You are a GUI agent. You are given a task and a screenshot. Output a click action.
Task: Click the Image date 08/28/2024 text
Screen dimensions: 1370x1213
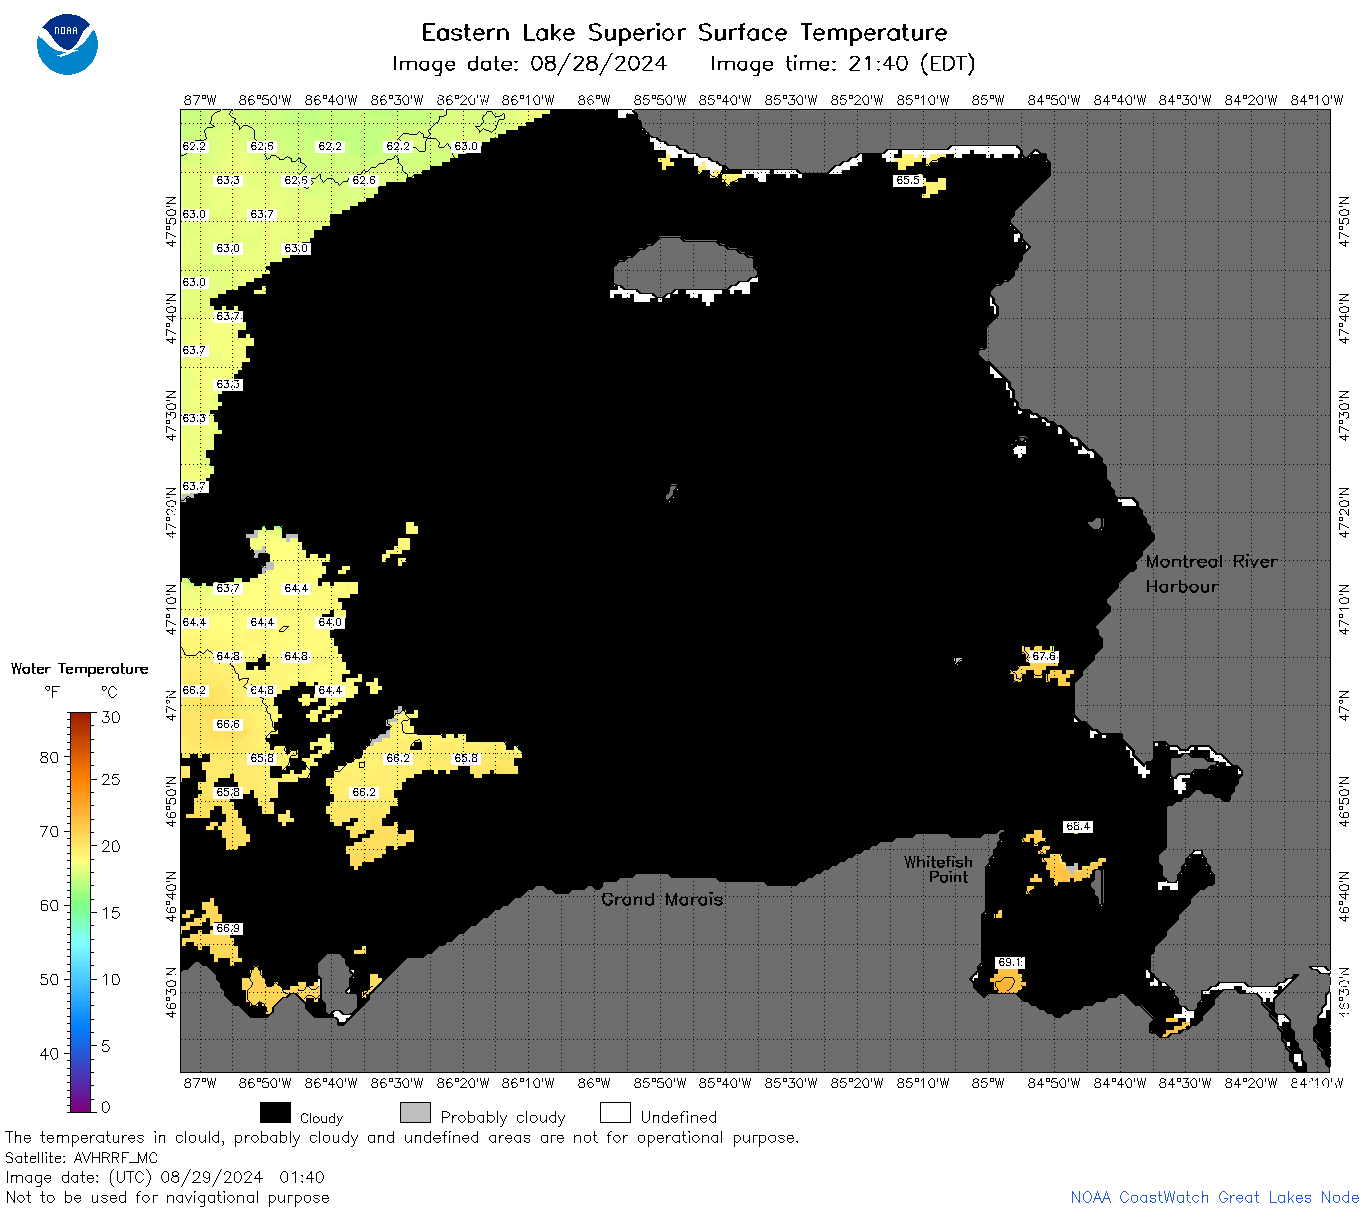[529, 64]
